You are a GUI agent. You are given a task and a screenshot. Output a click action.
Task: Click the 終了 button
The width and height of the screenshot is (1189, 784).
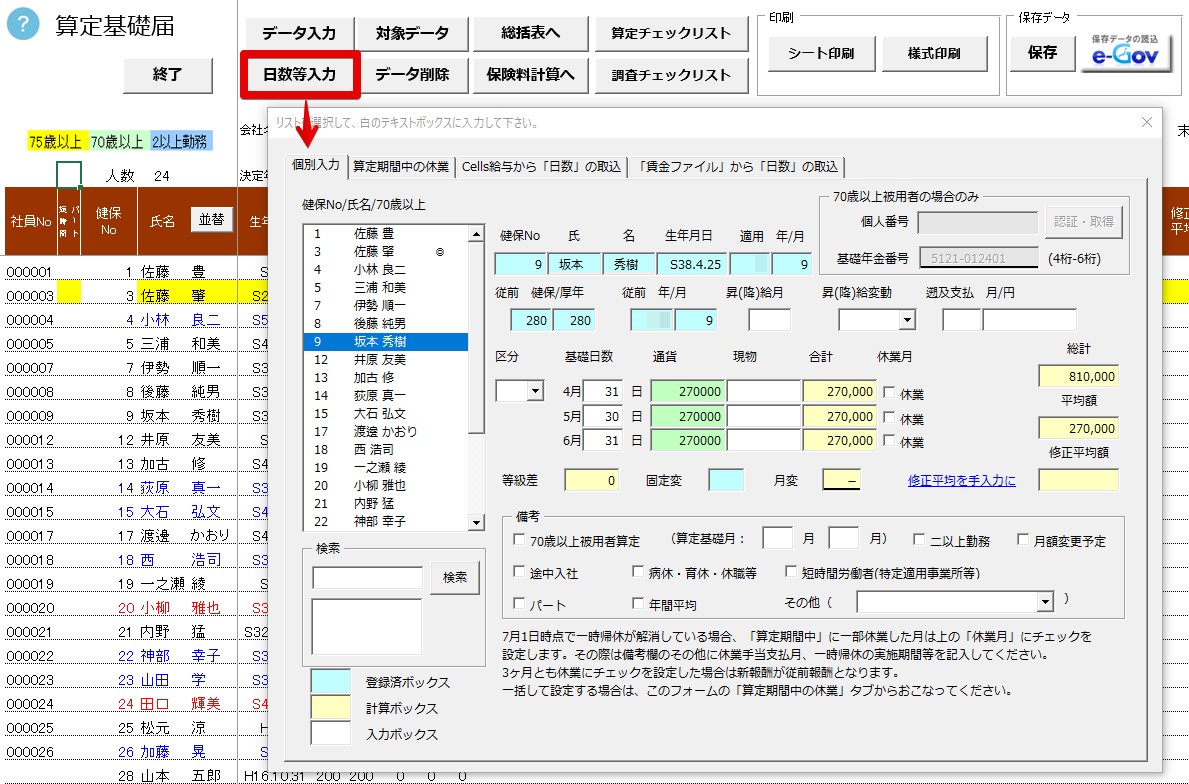tap(168, 74)
